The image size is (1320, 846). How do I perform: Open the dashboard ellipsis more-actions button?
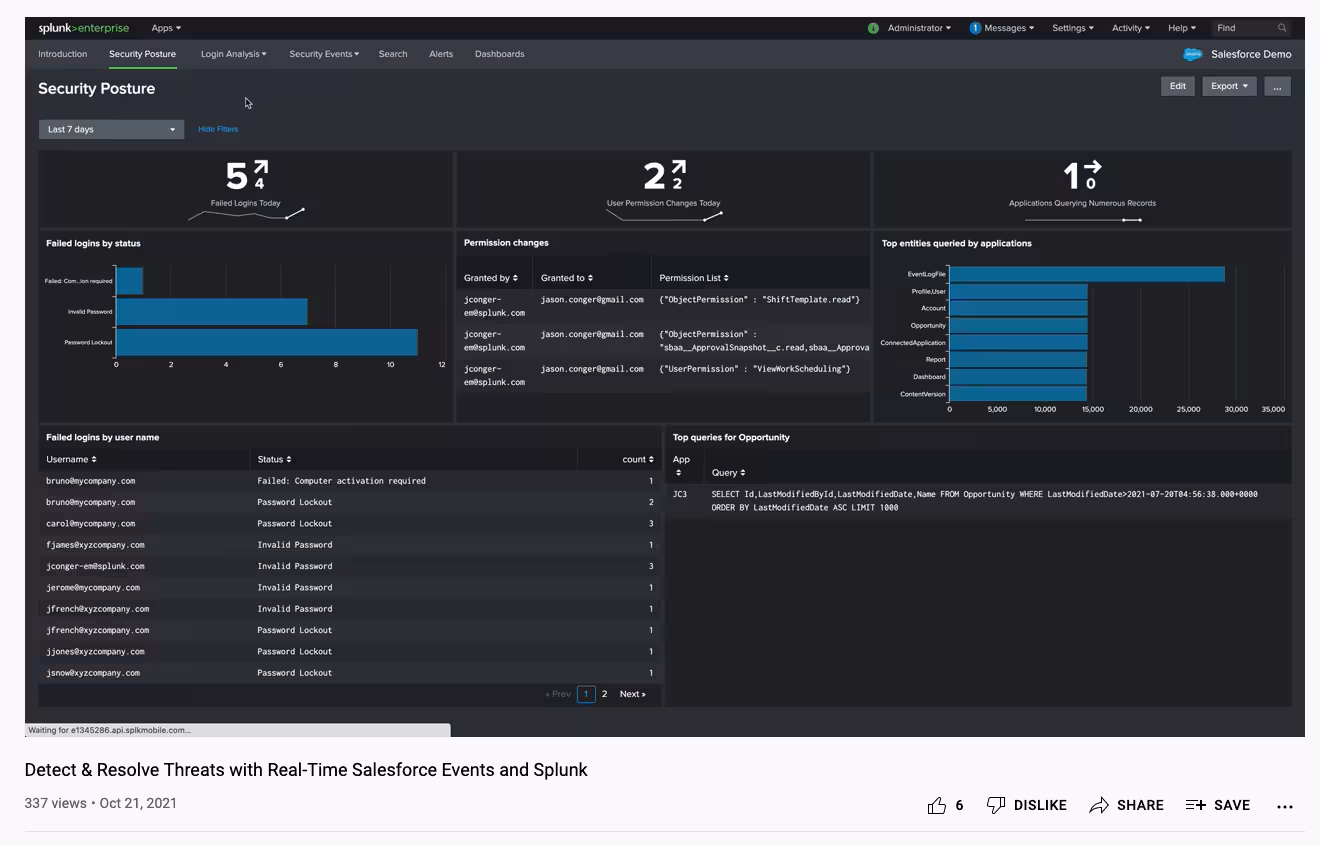click(1277, 87)
